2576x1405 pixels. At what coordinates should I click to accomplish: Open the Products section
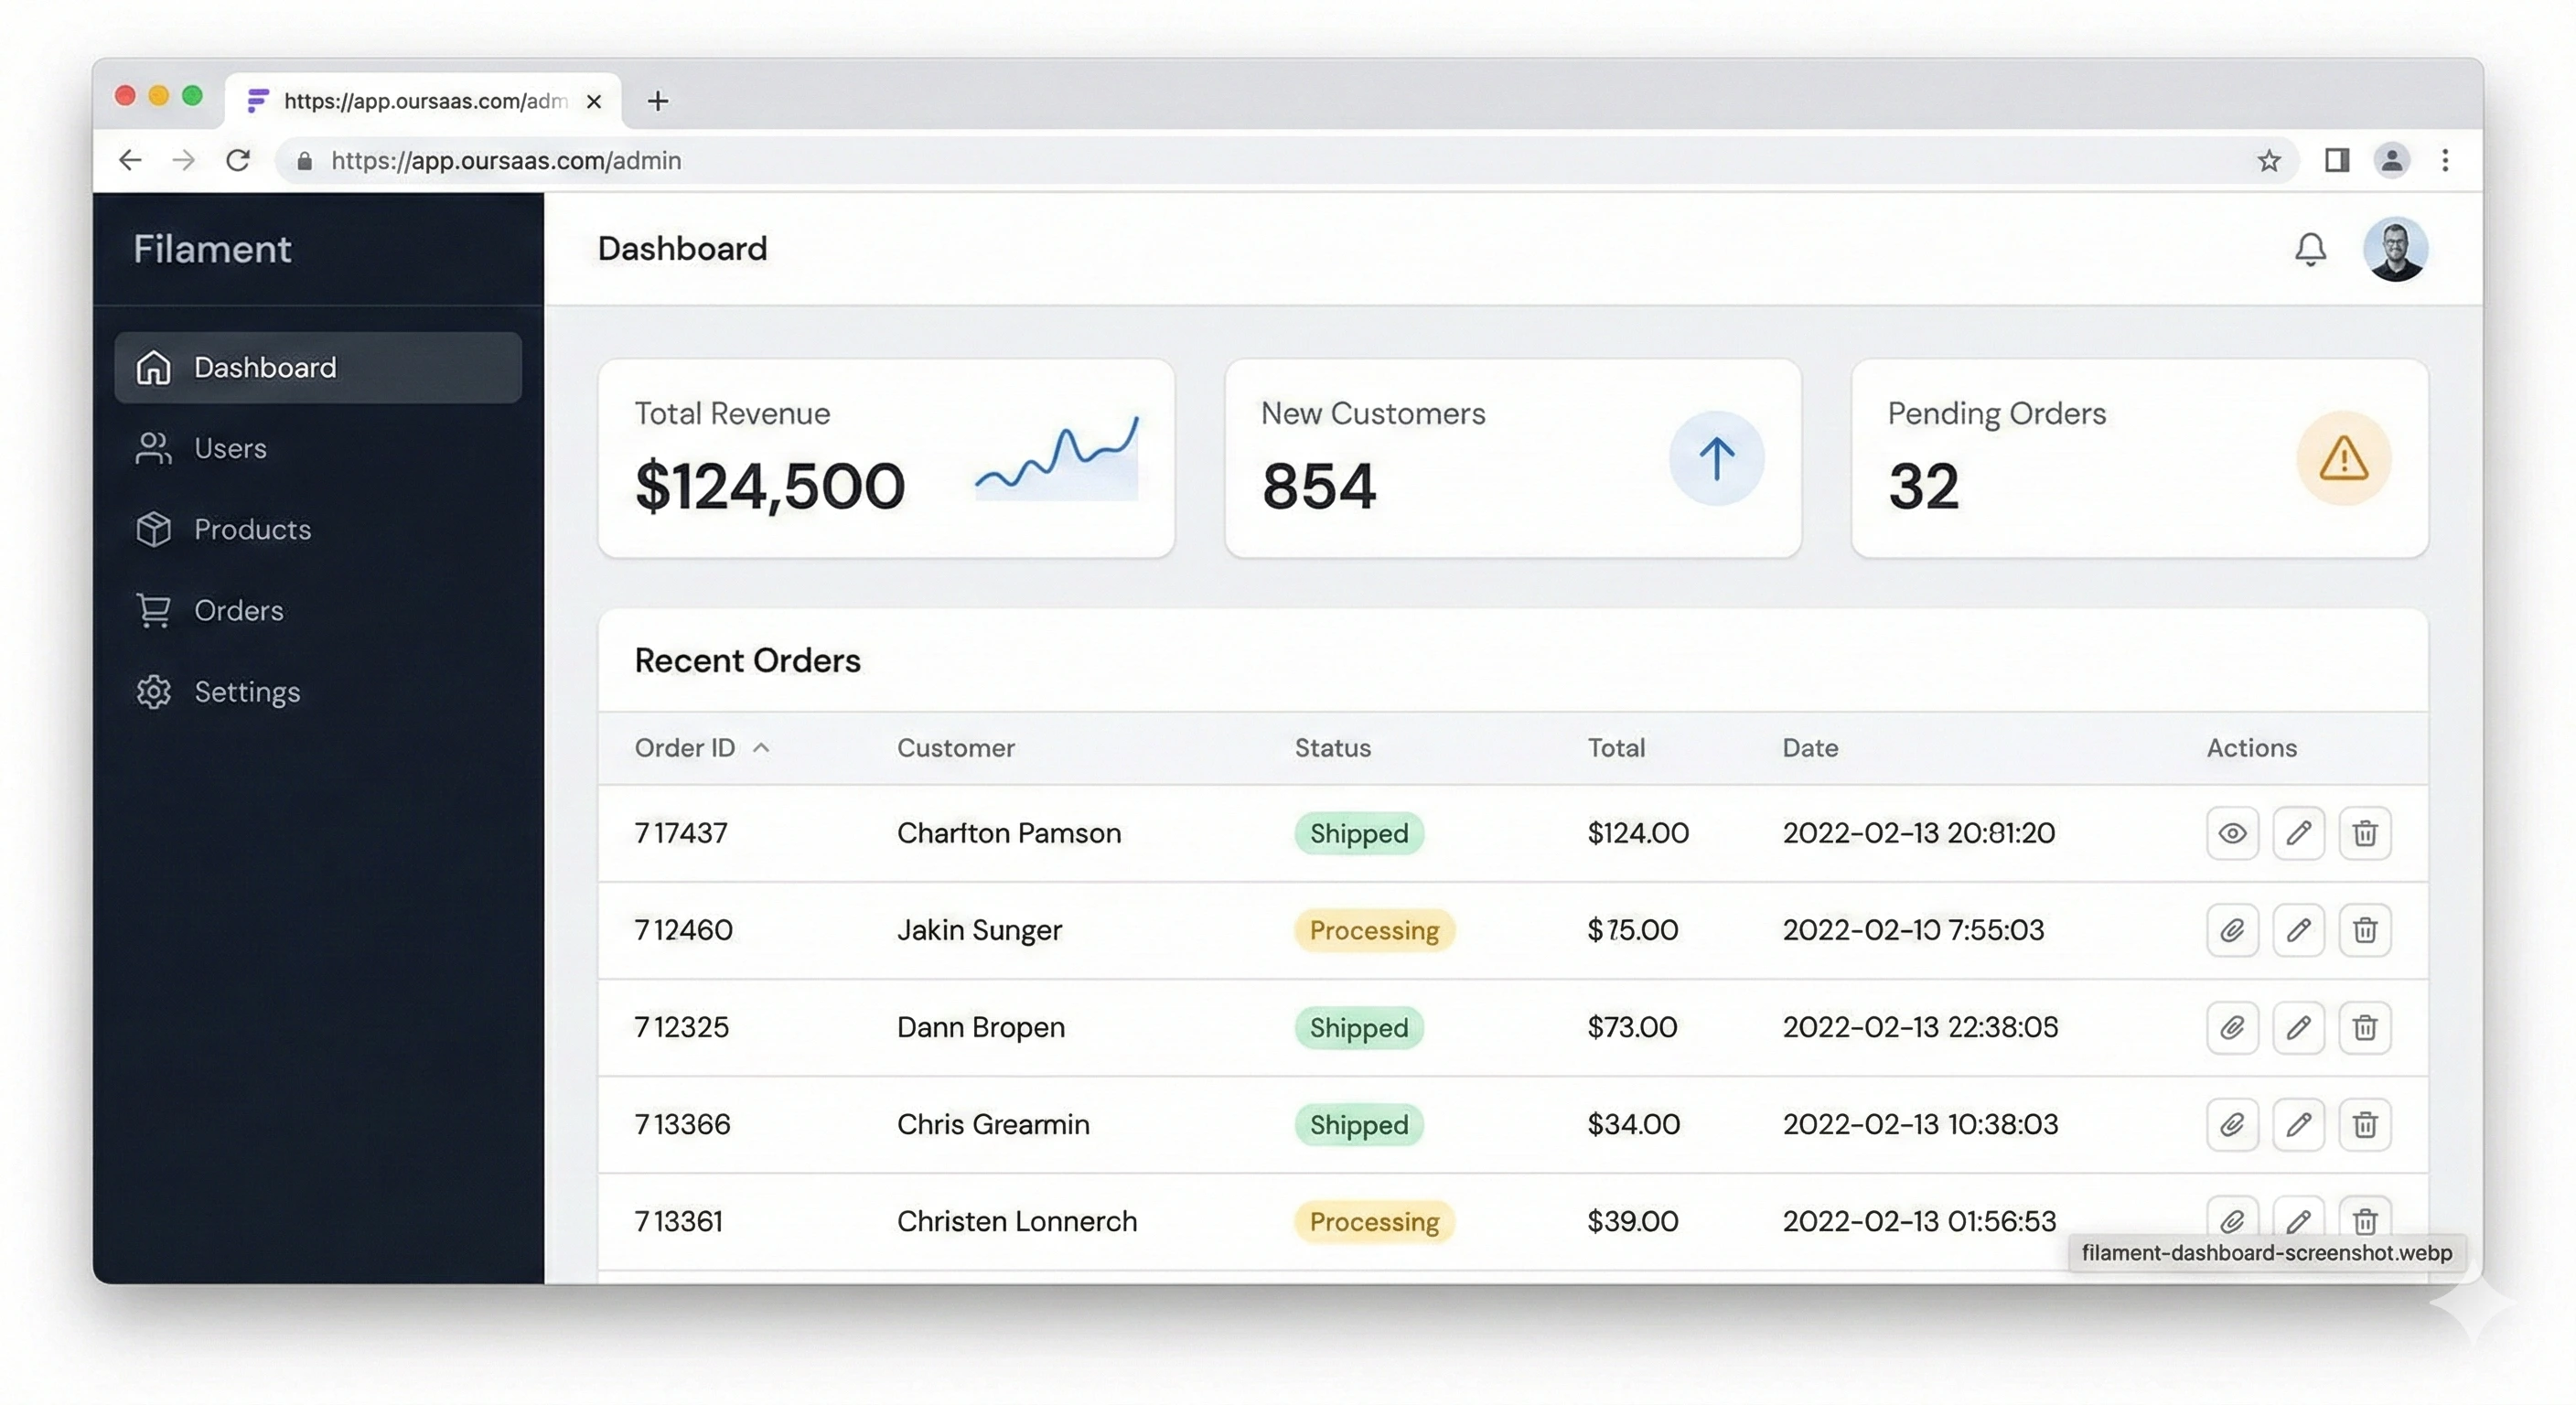tap(251, 529)
